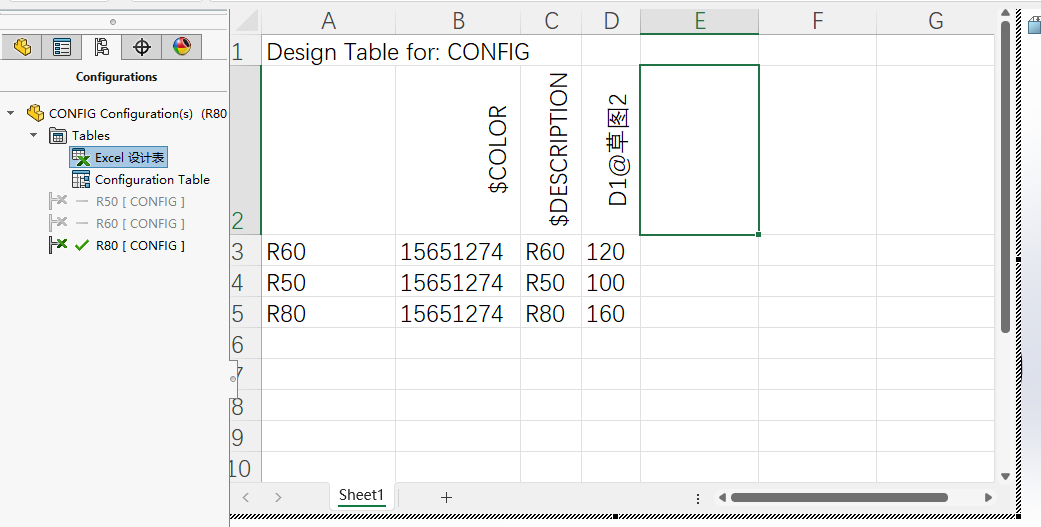1041x527 pixels.
Task: Click the $DESCRIPTION header cell
Action: tap(551, 150)
